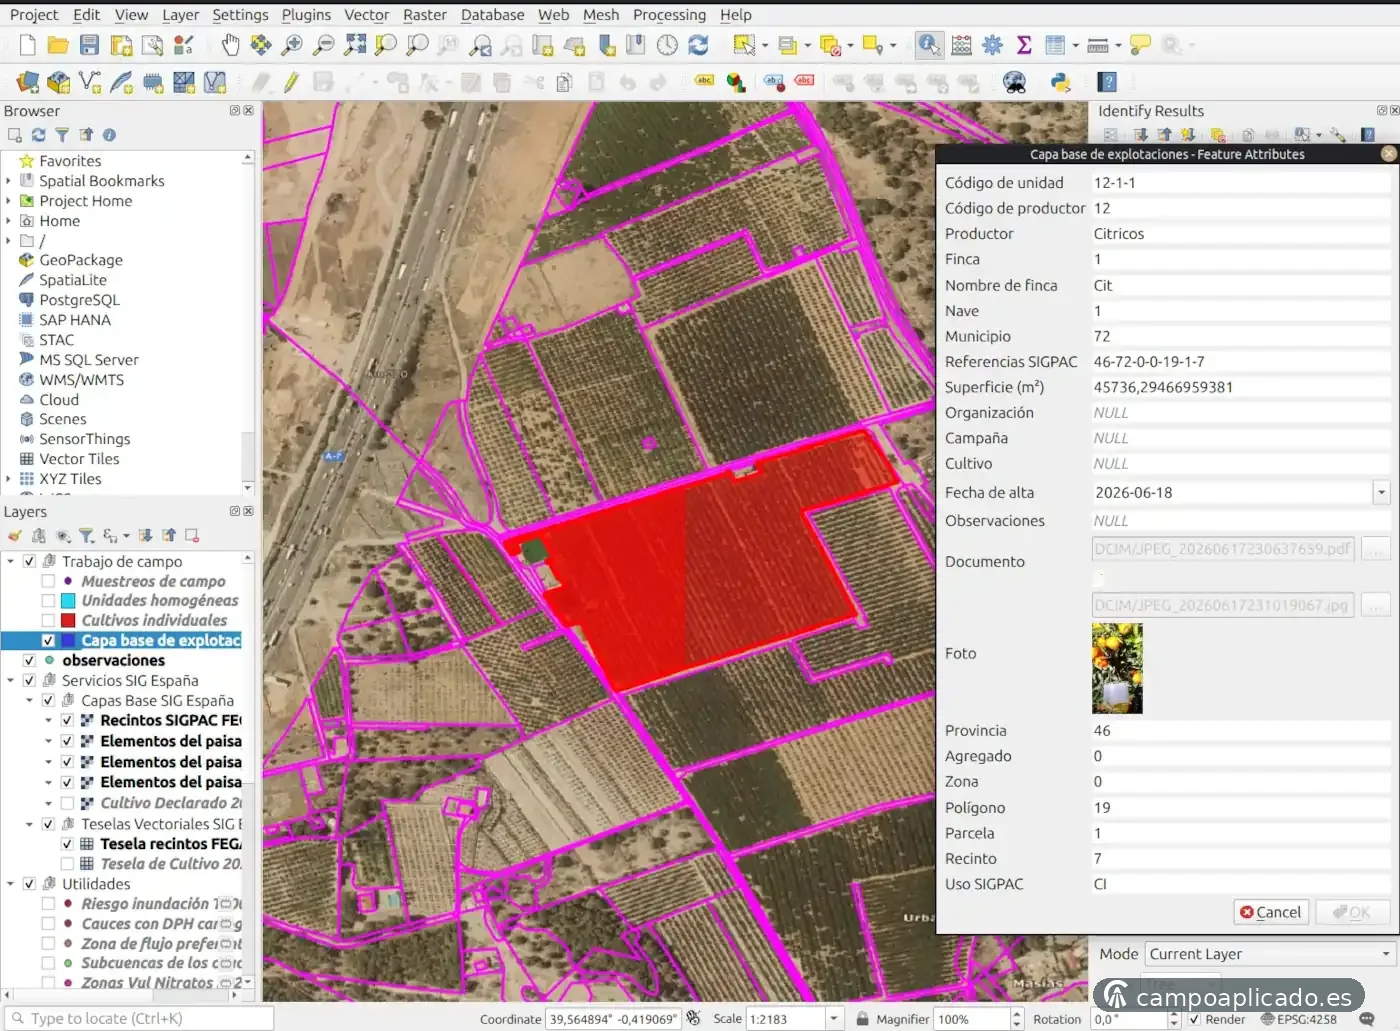Image resolution: width=1400 pixels, height=1031 pixels.
Task: Open the Python console icon
Action: (1061, 82)
